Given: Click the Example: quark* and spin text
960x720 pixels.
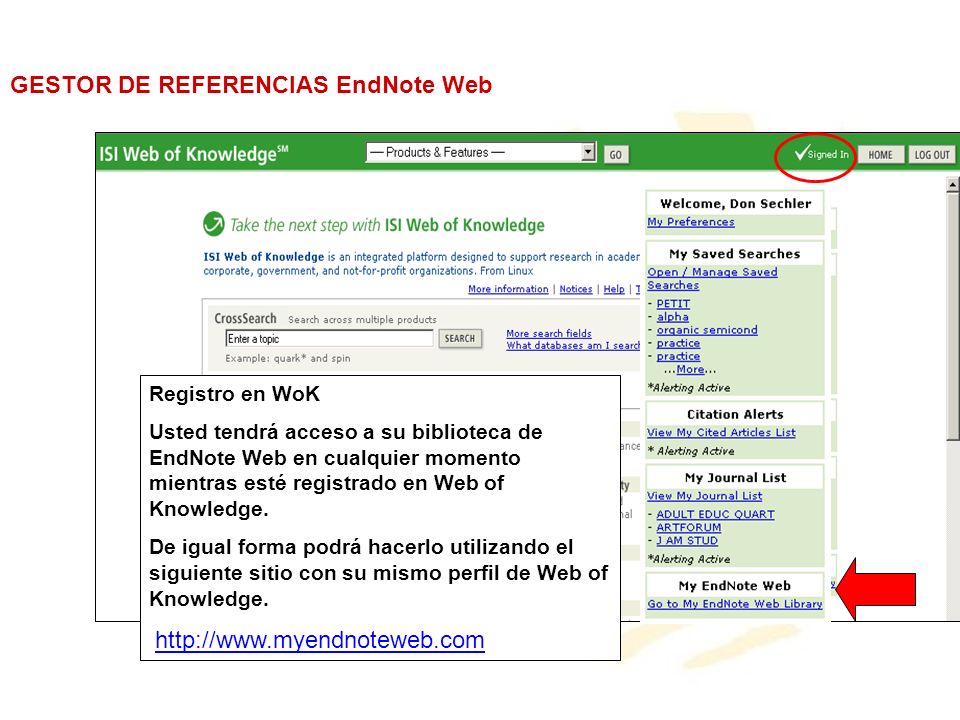Looking at the screenshot, I should (288, 358).
